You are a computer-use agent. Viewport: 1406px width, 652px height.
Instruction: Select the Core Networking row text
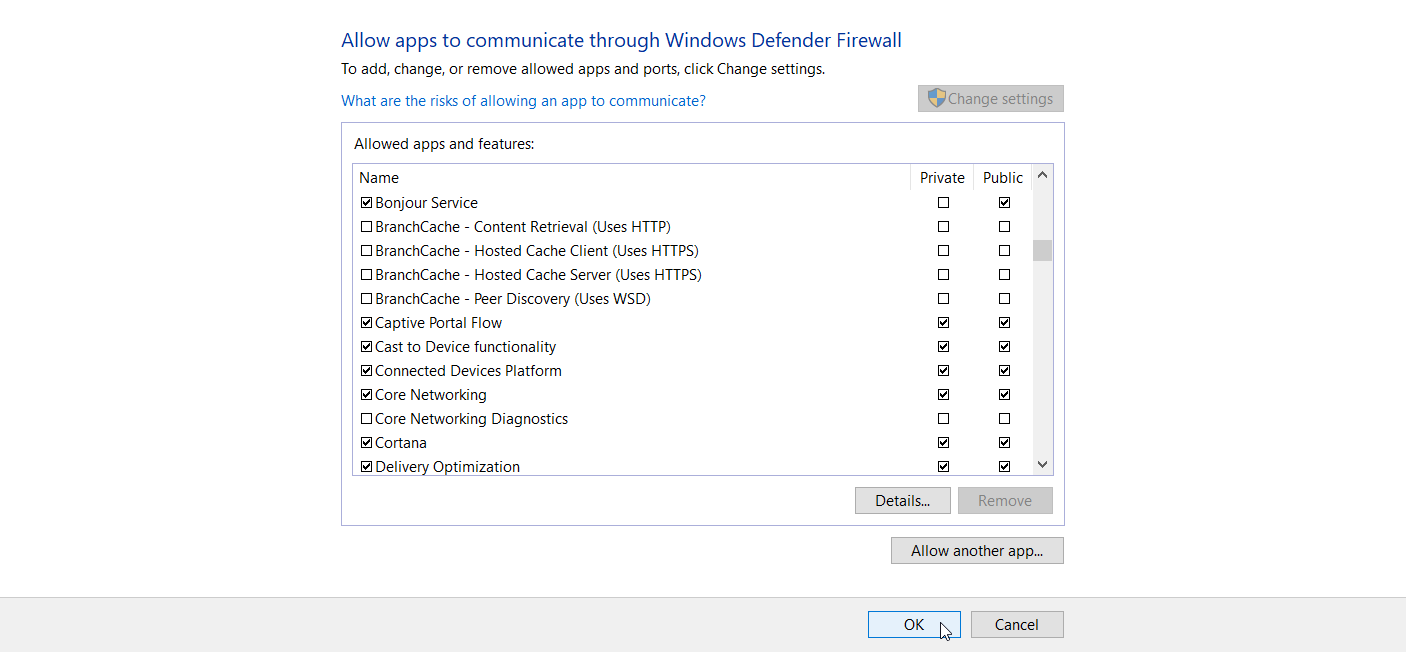431,395
